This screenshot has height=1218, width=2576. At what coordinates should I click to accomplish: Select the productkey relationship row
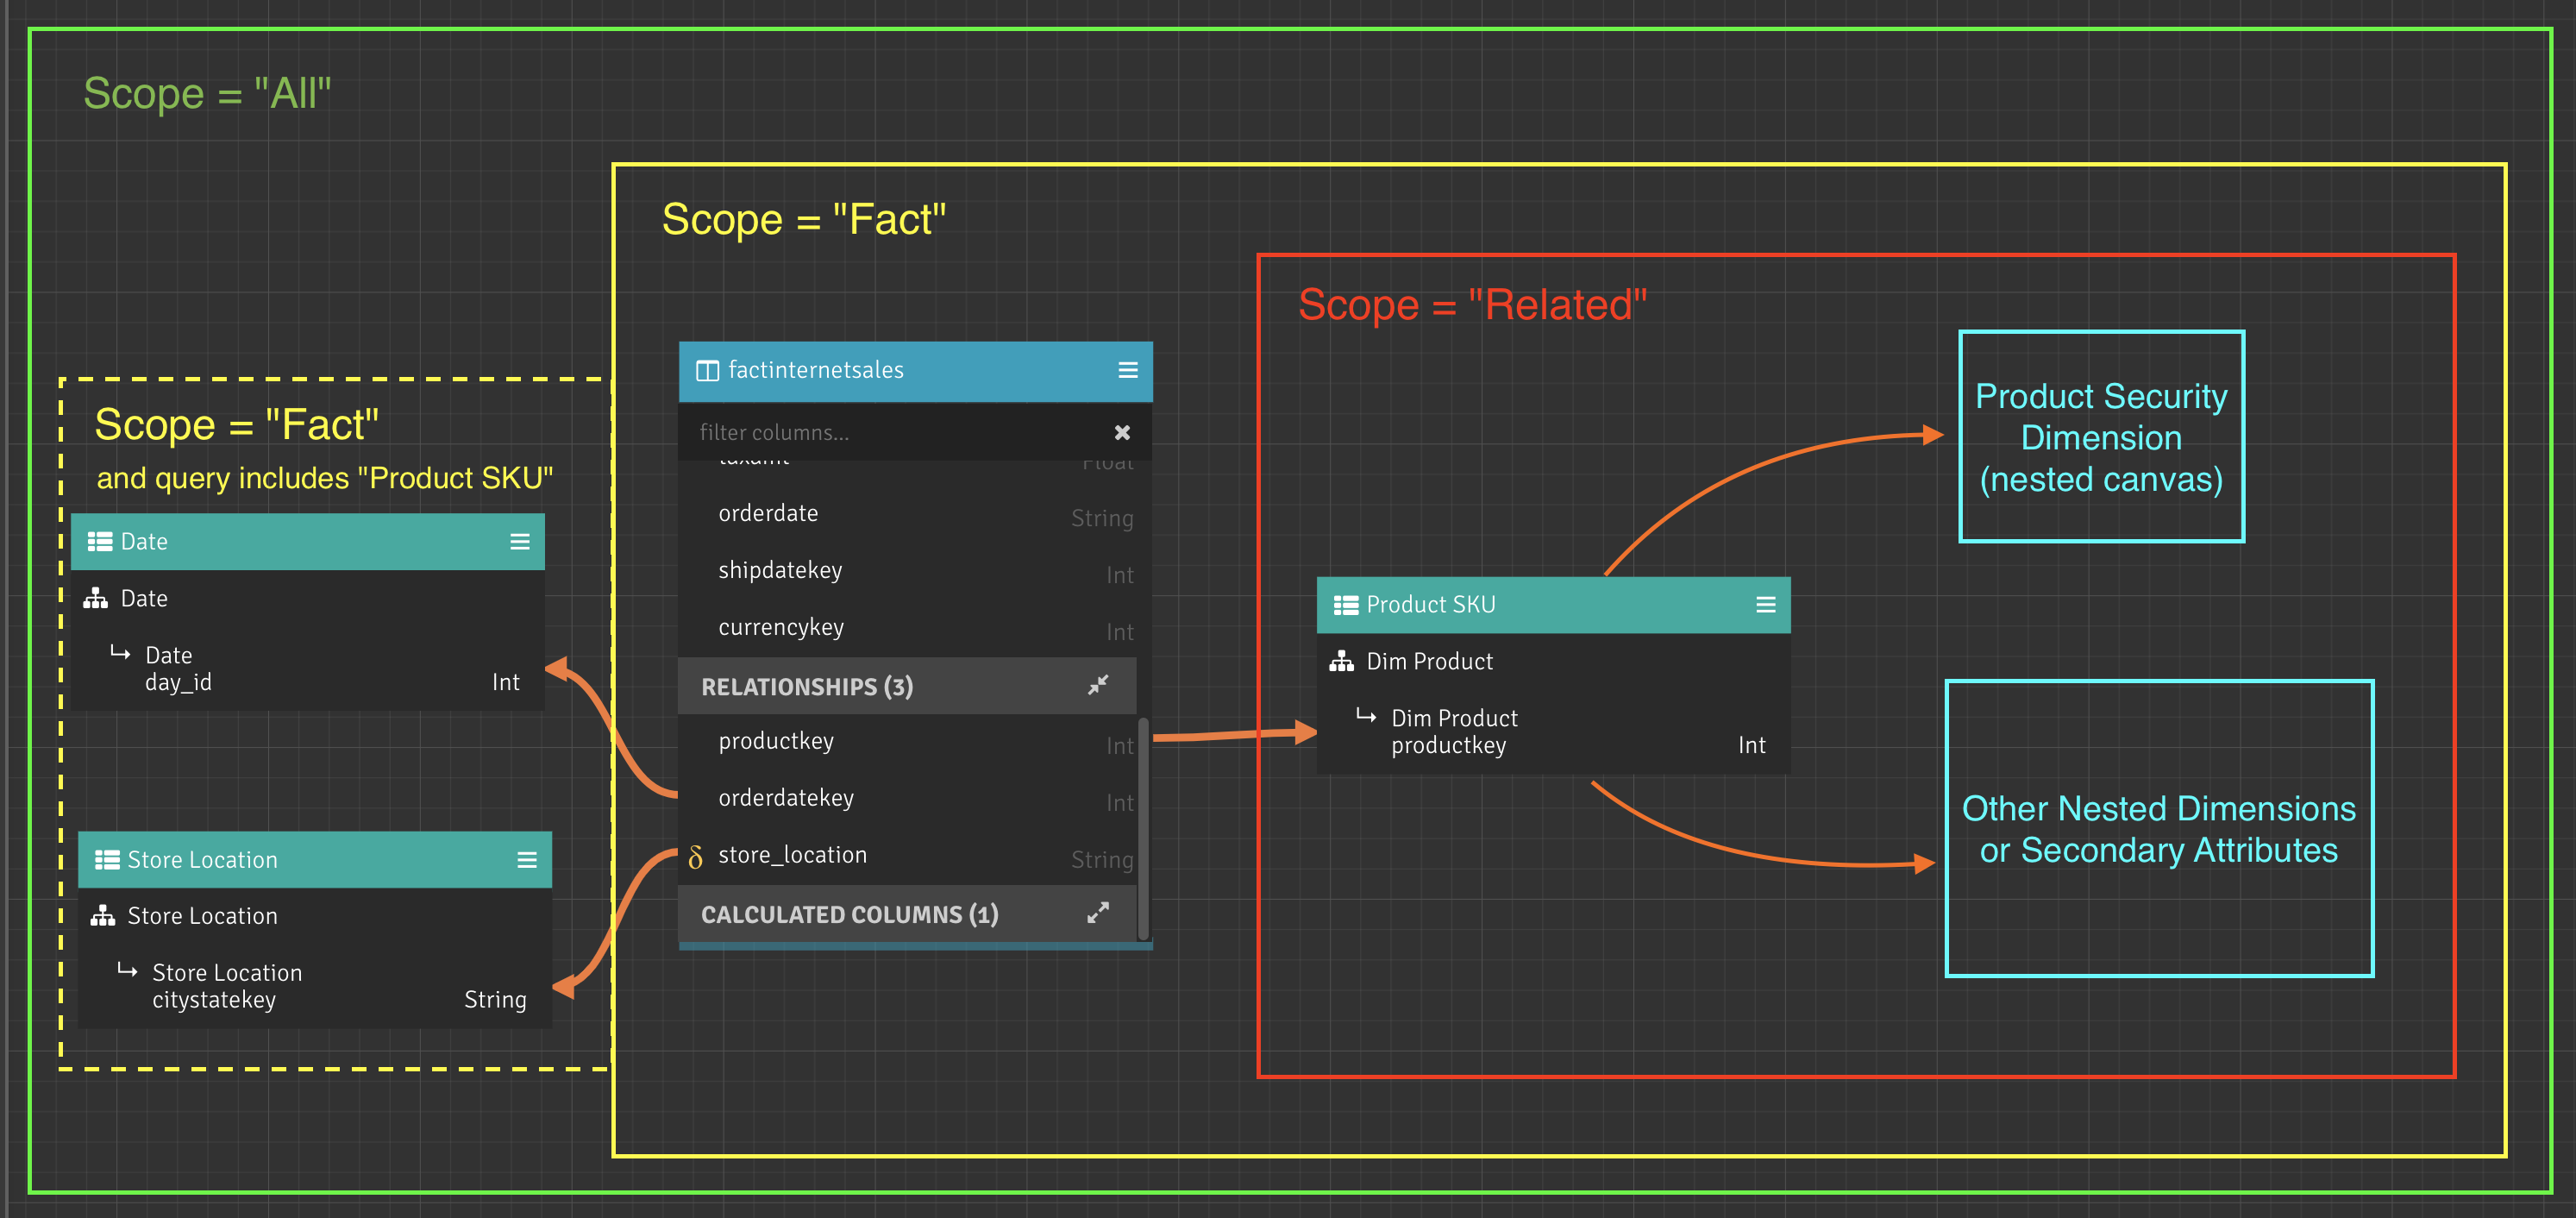pyautogui.click(x=908, y=742)
